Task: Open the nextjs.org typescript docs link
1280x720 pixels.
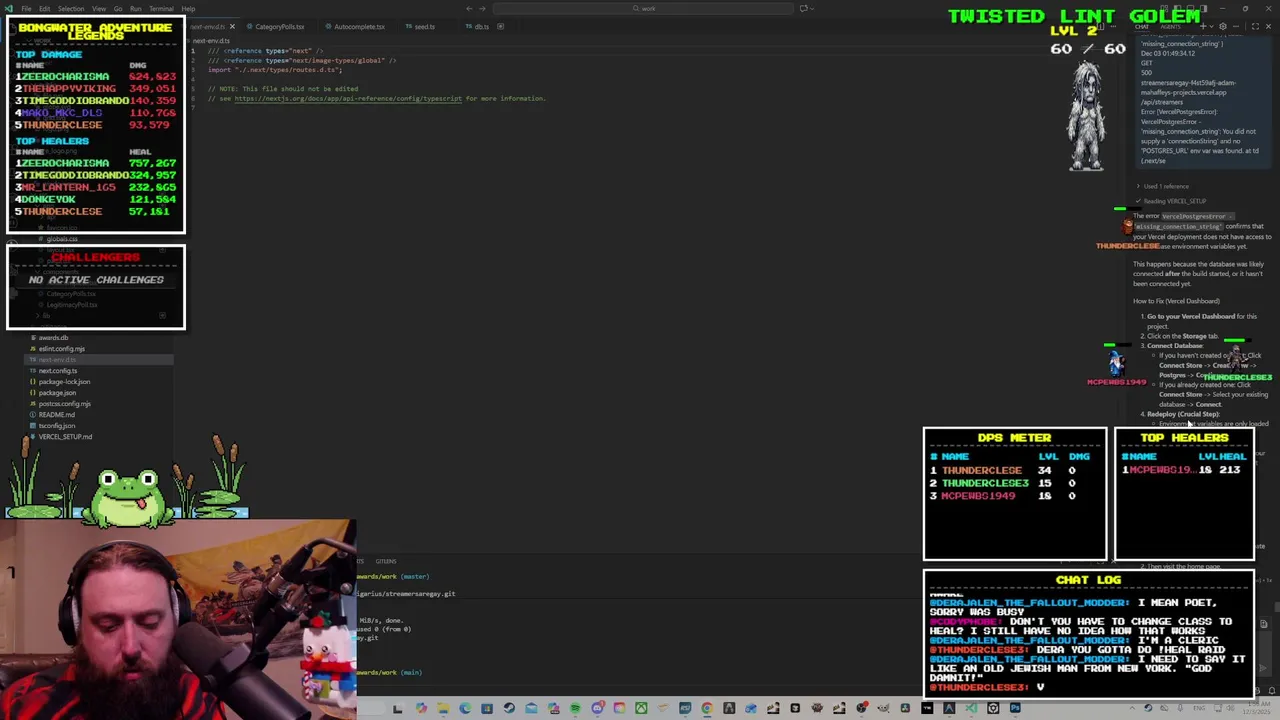Action: click(348, 99)
